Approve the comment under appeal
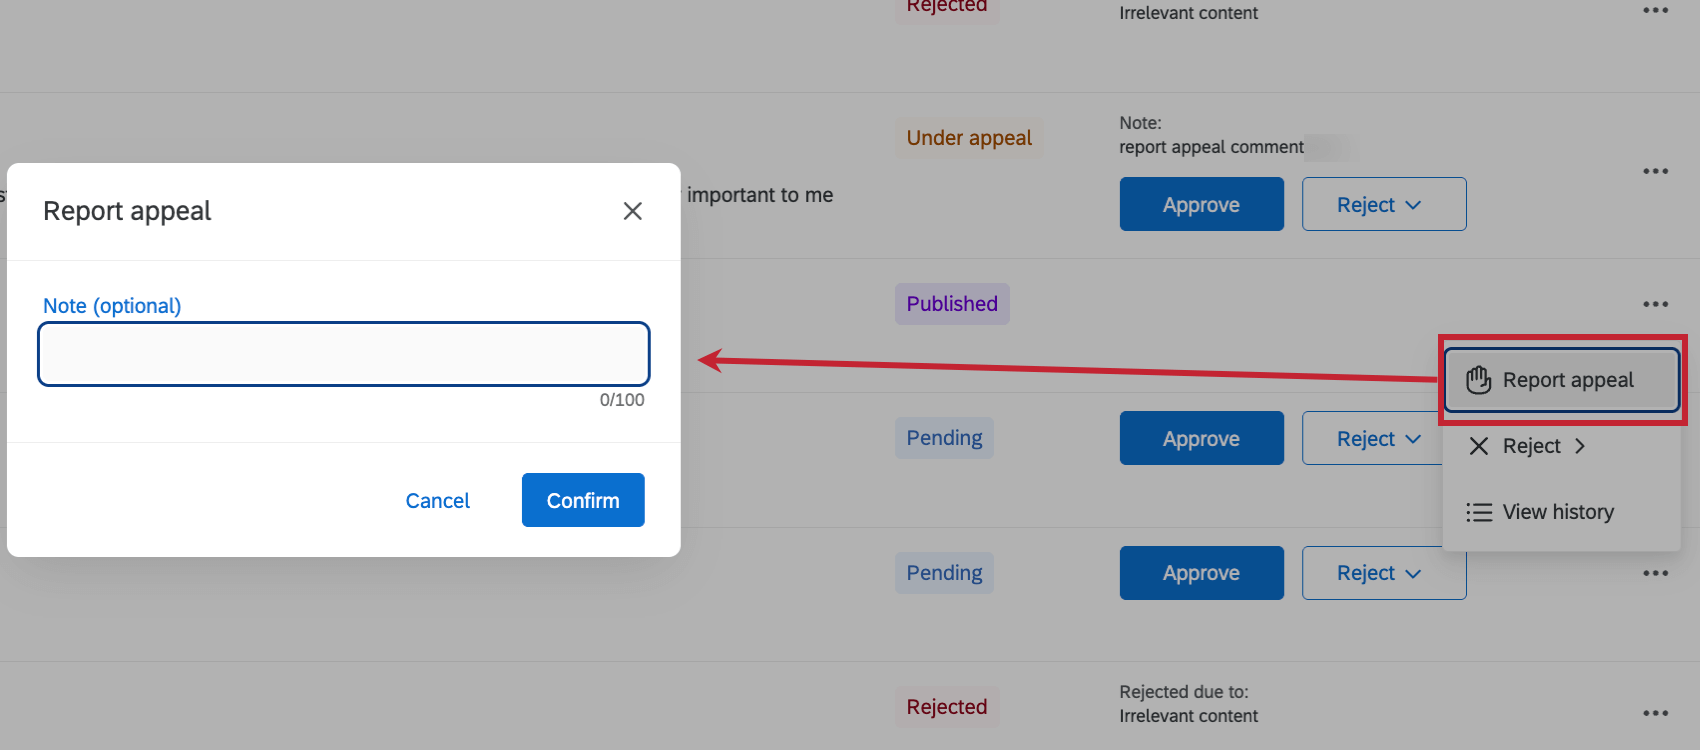The image size is (1700, 750). pyautogui.click(x=1201, y=204)
